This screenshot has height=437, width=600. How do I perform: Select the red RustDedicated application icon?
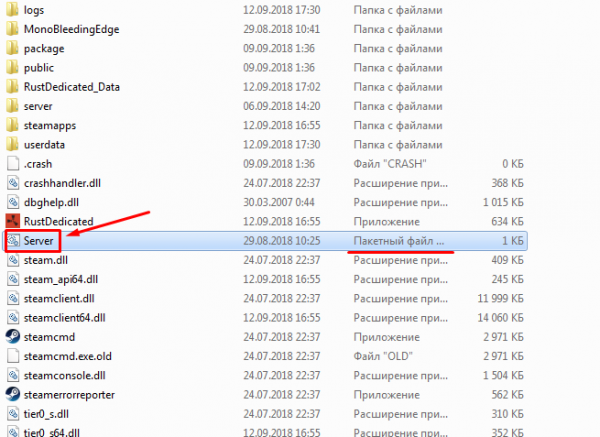13,221
